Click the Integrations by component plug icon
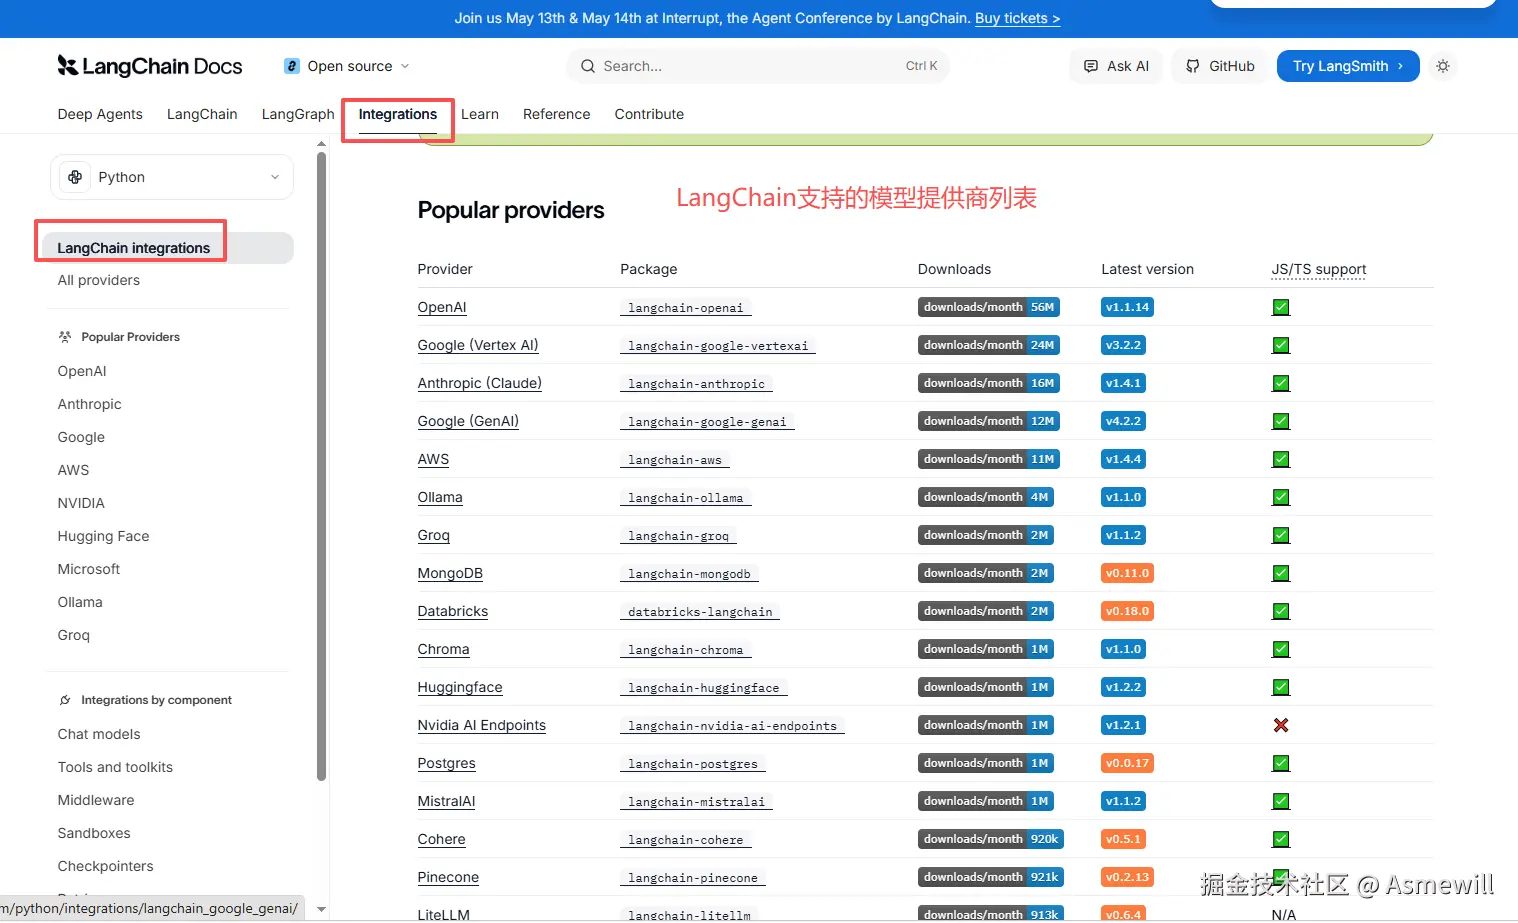Image resolution: width=1518 pixels, height=923 pixels. [65, 700]
